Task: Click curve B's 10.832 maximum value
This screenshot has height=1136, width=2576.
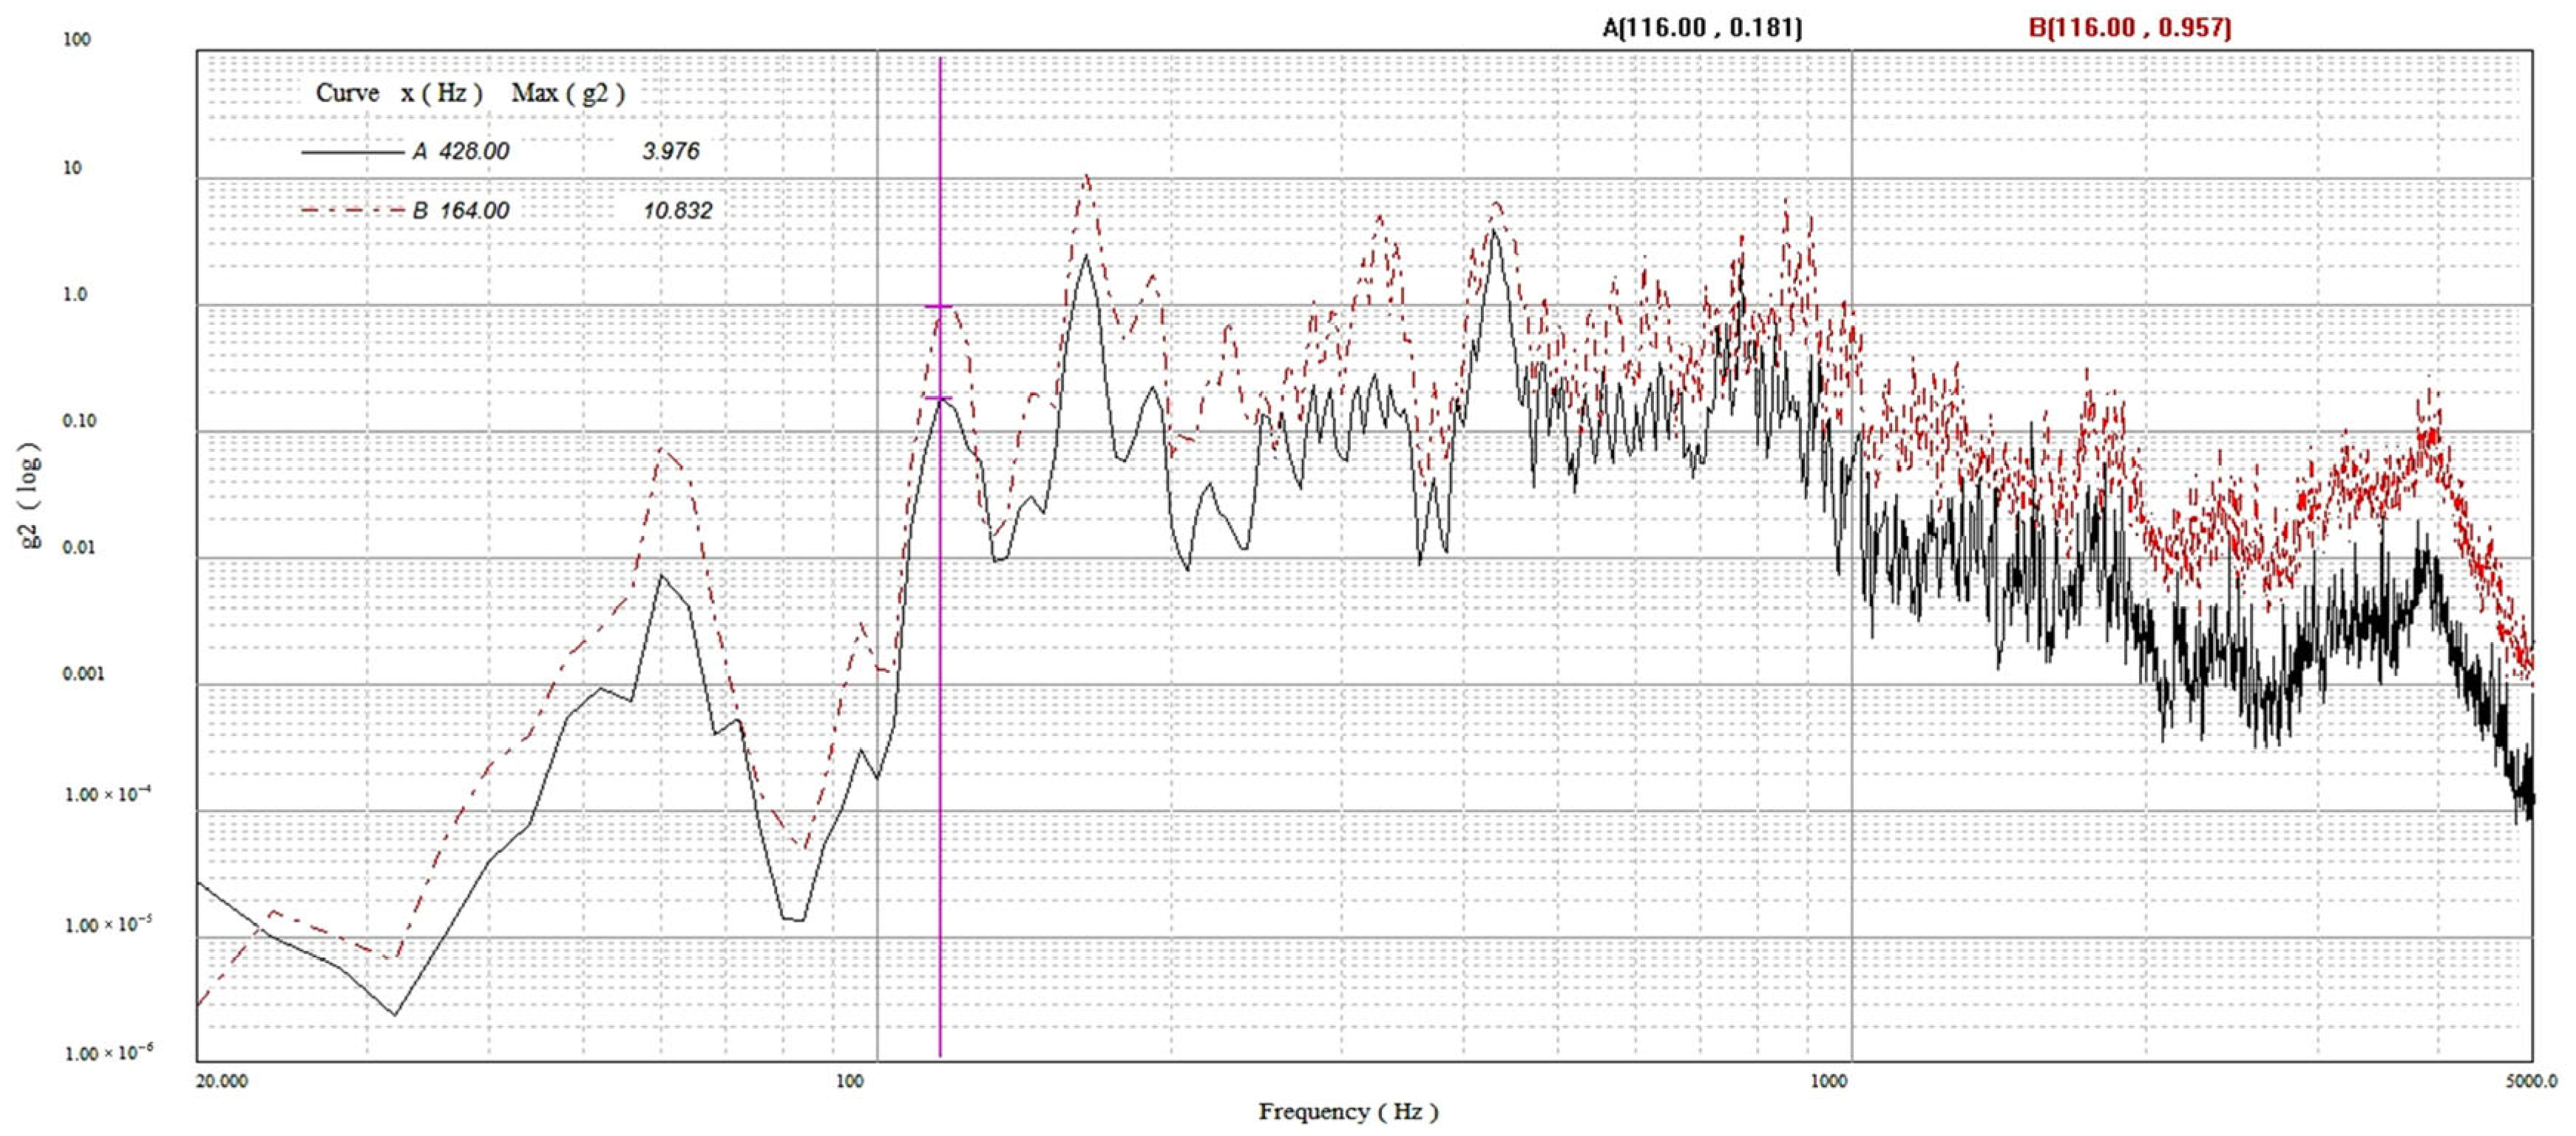Action: pyautogui.click(x=677, y=211)
